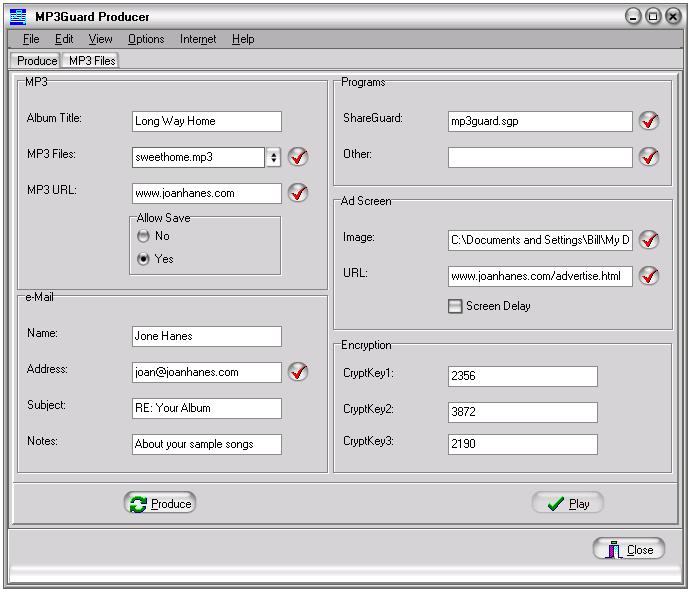Click the Album Title input field
The image size is (690, 592).
coord(207,121)
